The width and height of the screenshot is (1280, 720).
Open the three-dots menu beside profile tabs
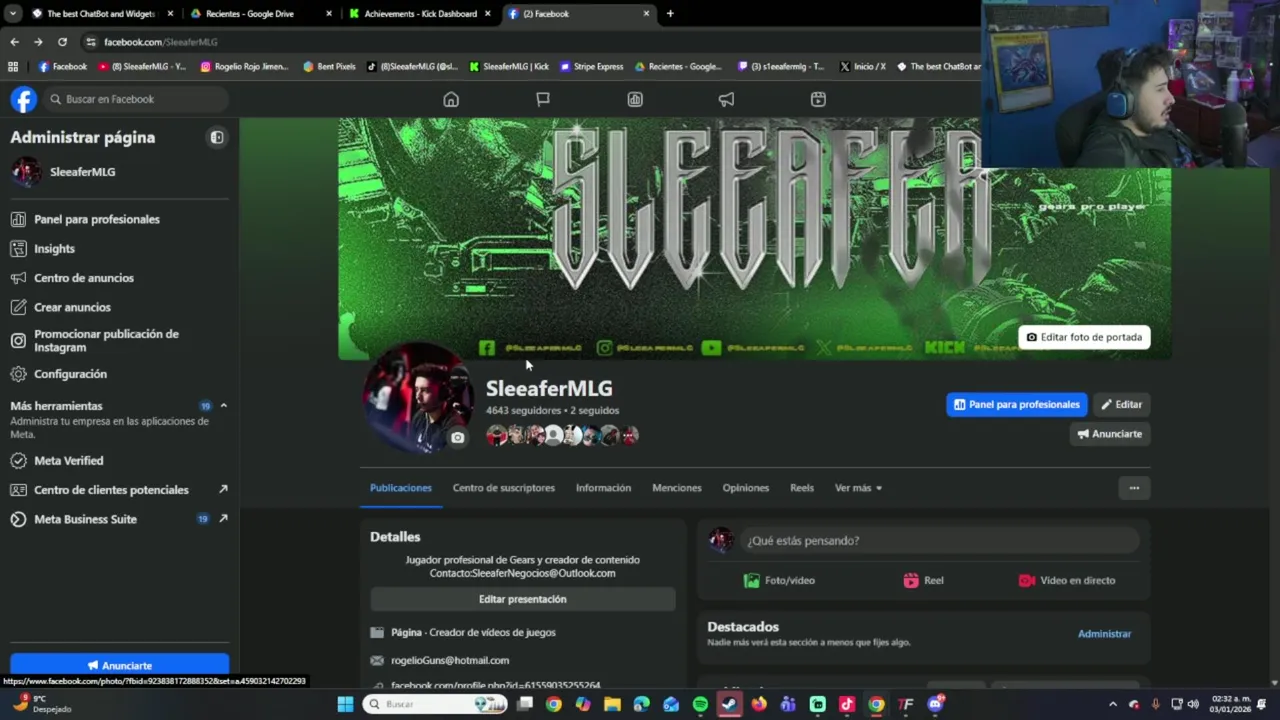(1134, 488)
